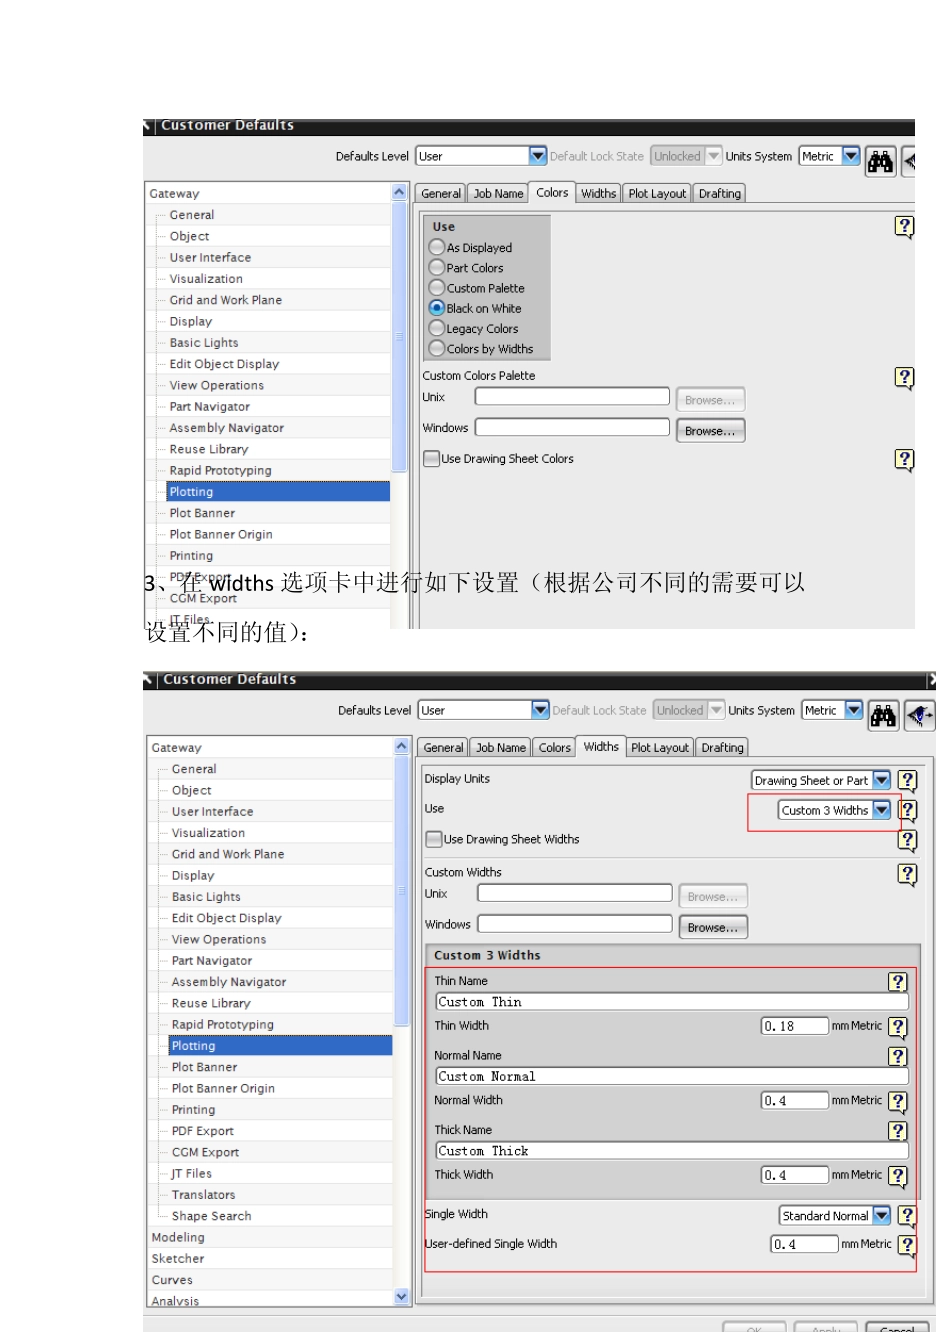Click icon right of binoculars, Widths-tab dialog

(x=919, y=715)
